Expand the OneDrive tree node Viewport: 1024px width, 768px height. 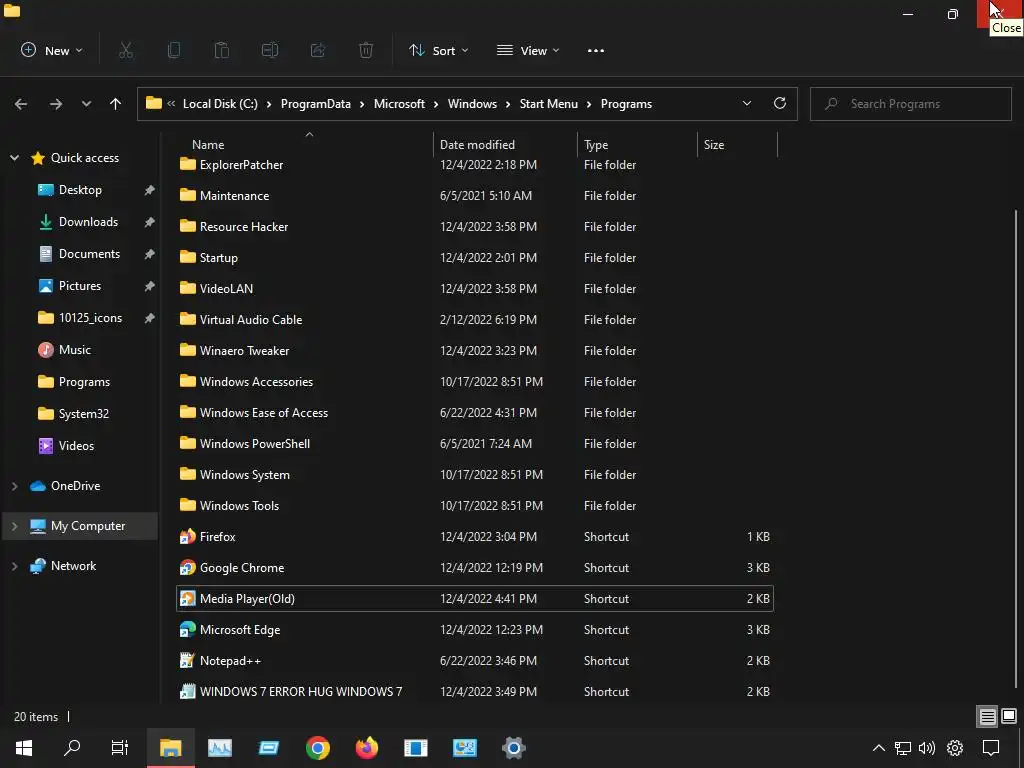pos(14,486)
